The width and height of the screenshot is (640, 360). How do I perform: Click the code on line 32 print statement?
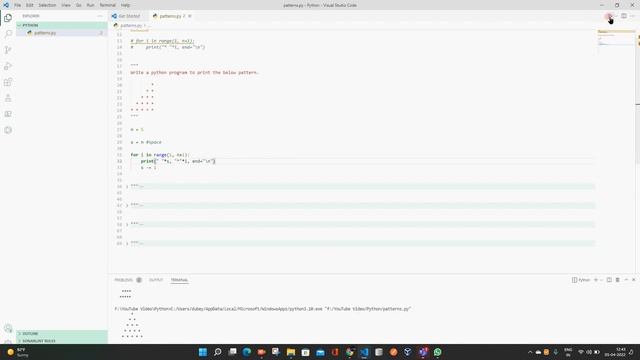pos(178,161)
